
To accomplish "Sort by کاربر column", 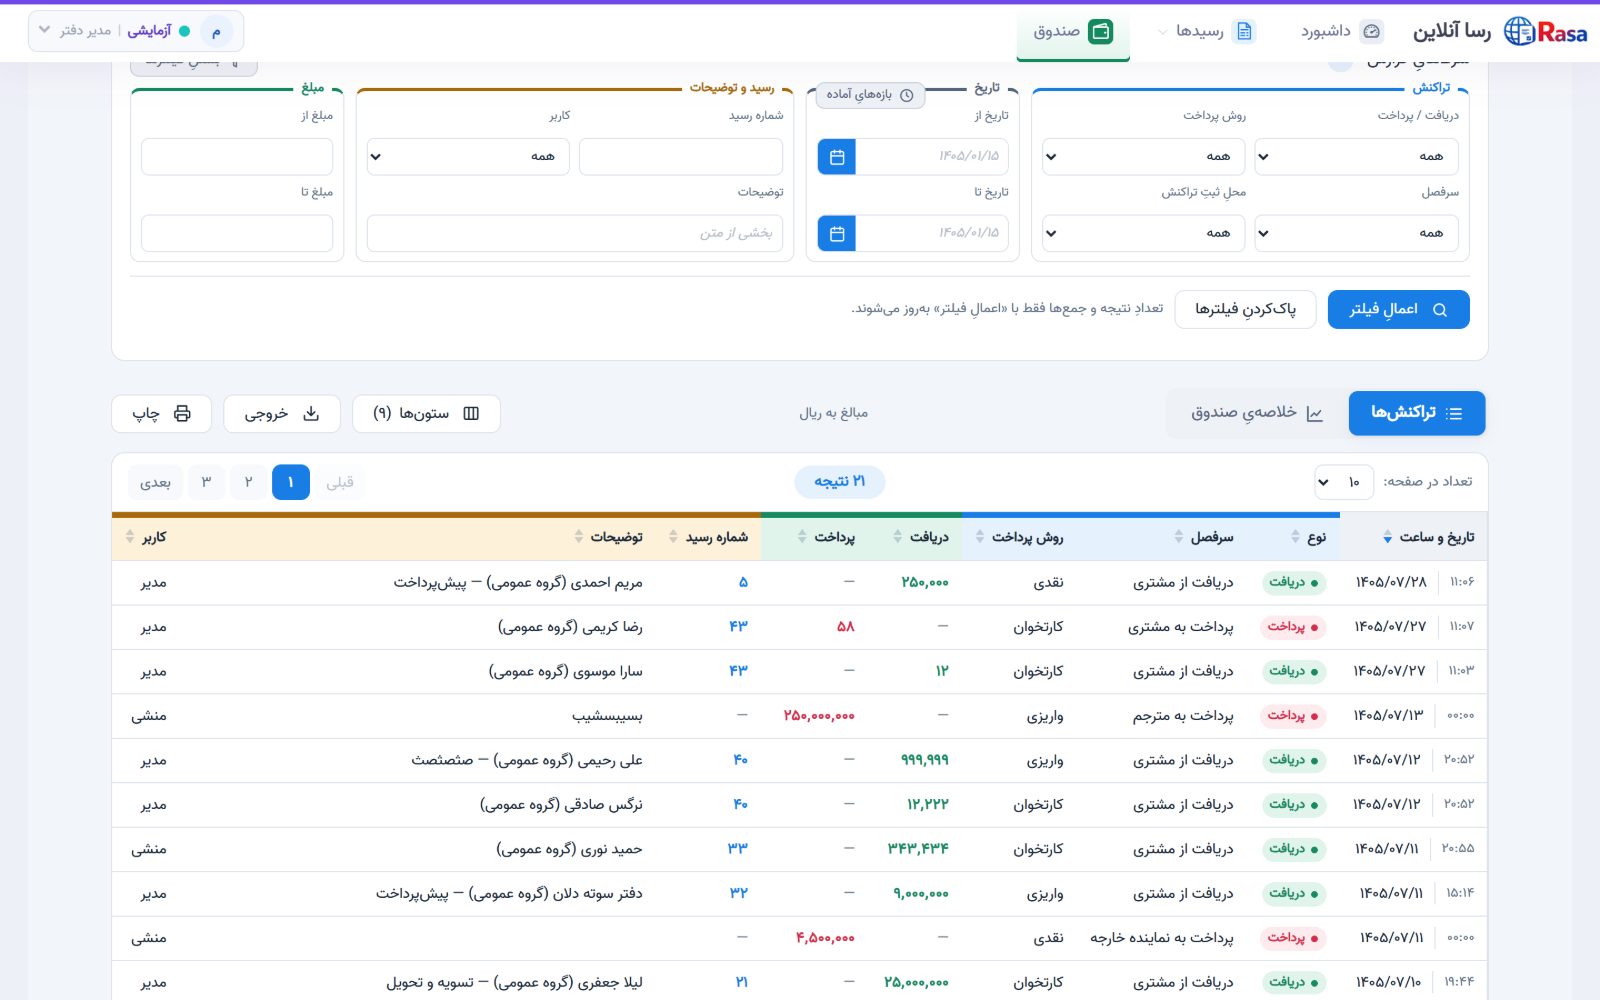I will (x=146, y=538).
